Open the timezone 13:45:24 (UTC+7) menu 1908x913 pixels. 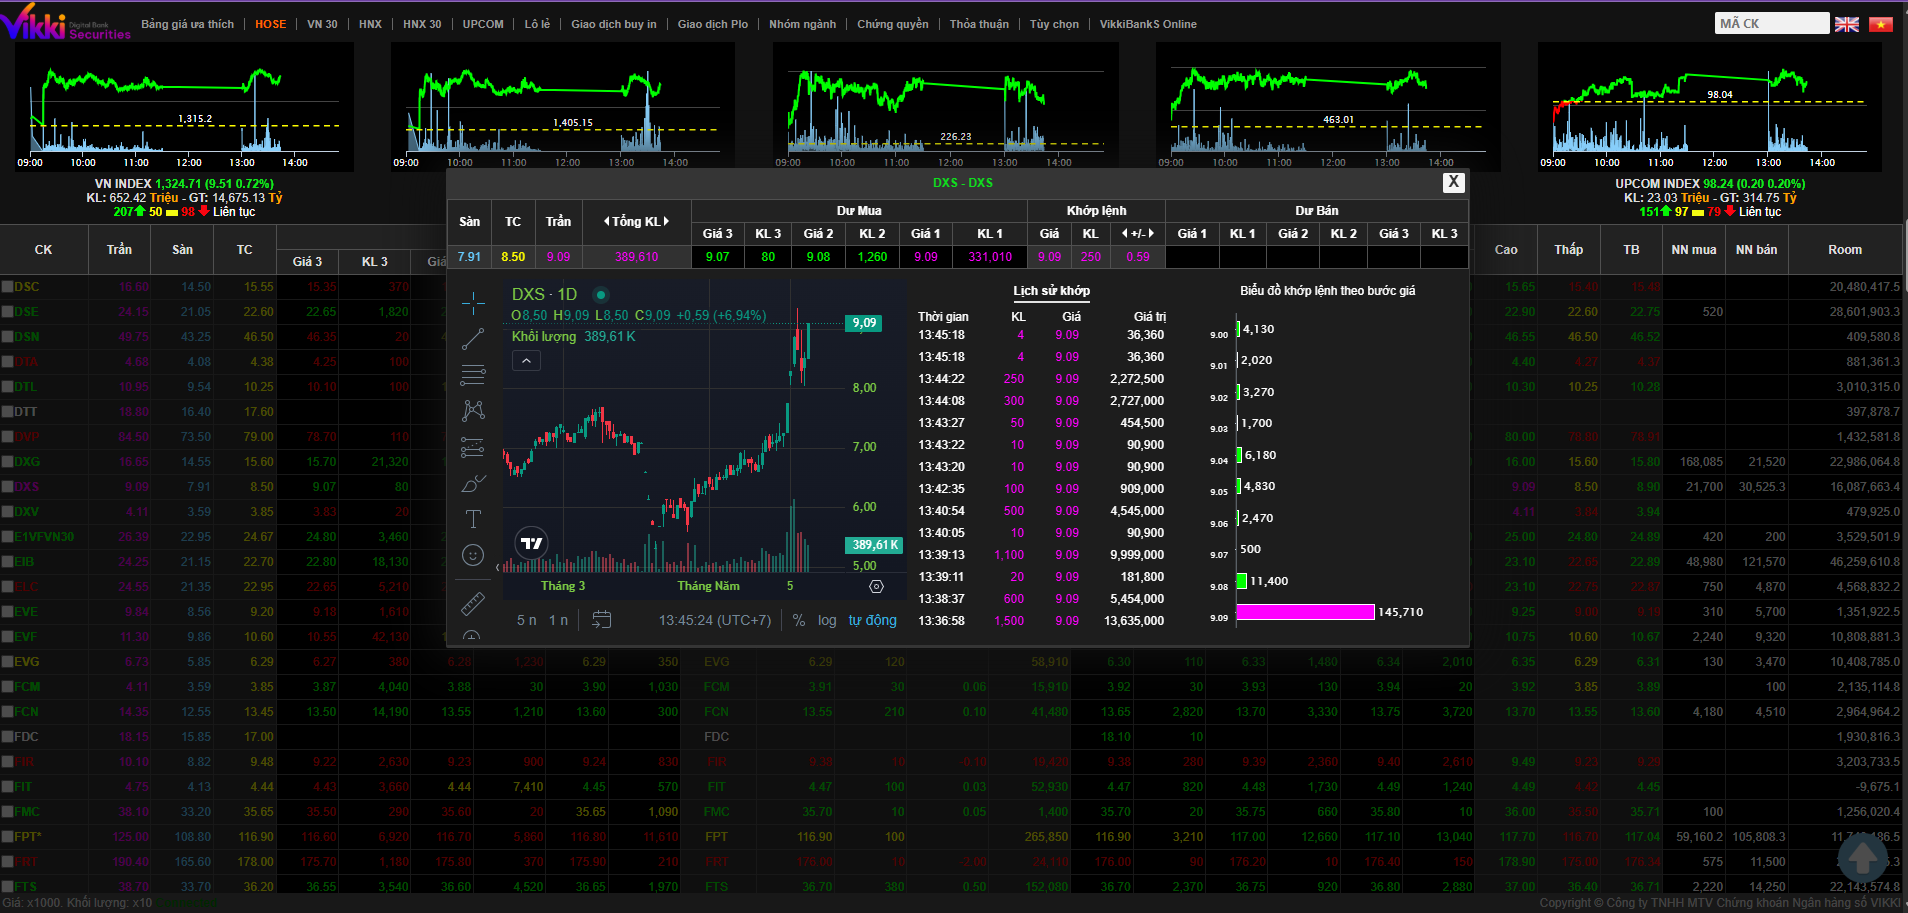click(x=715, y=620)
